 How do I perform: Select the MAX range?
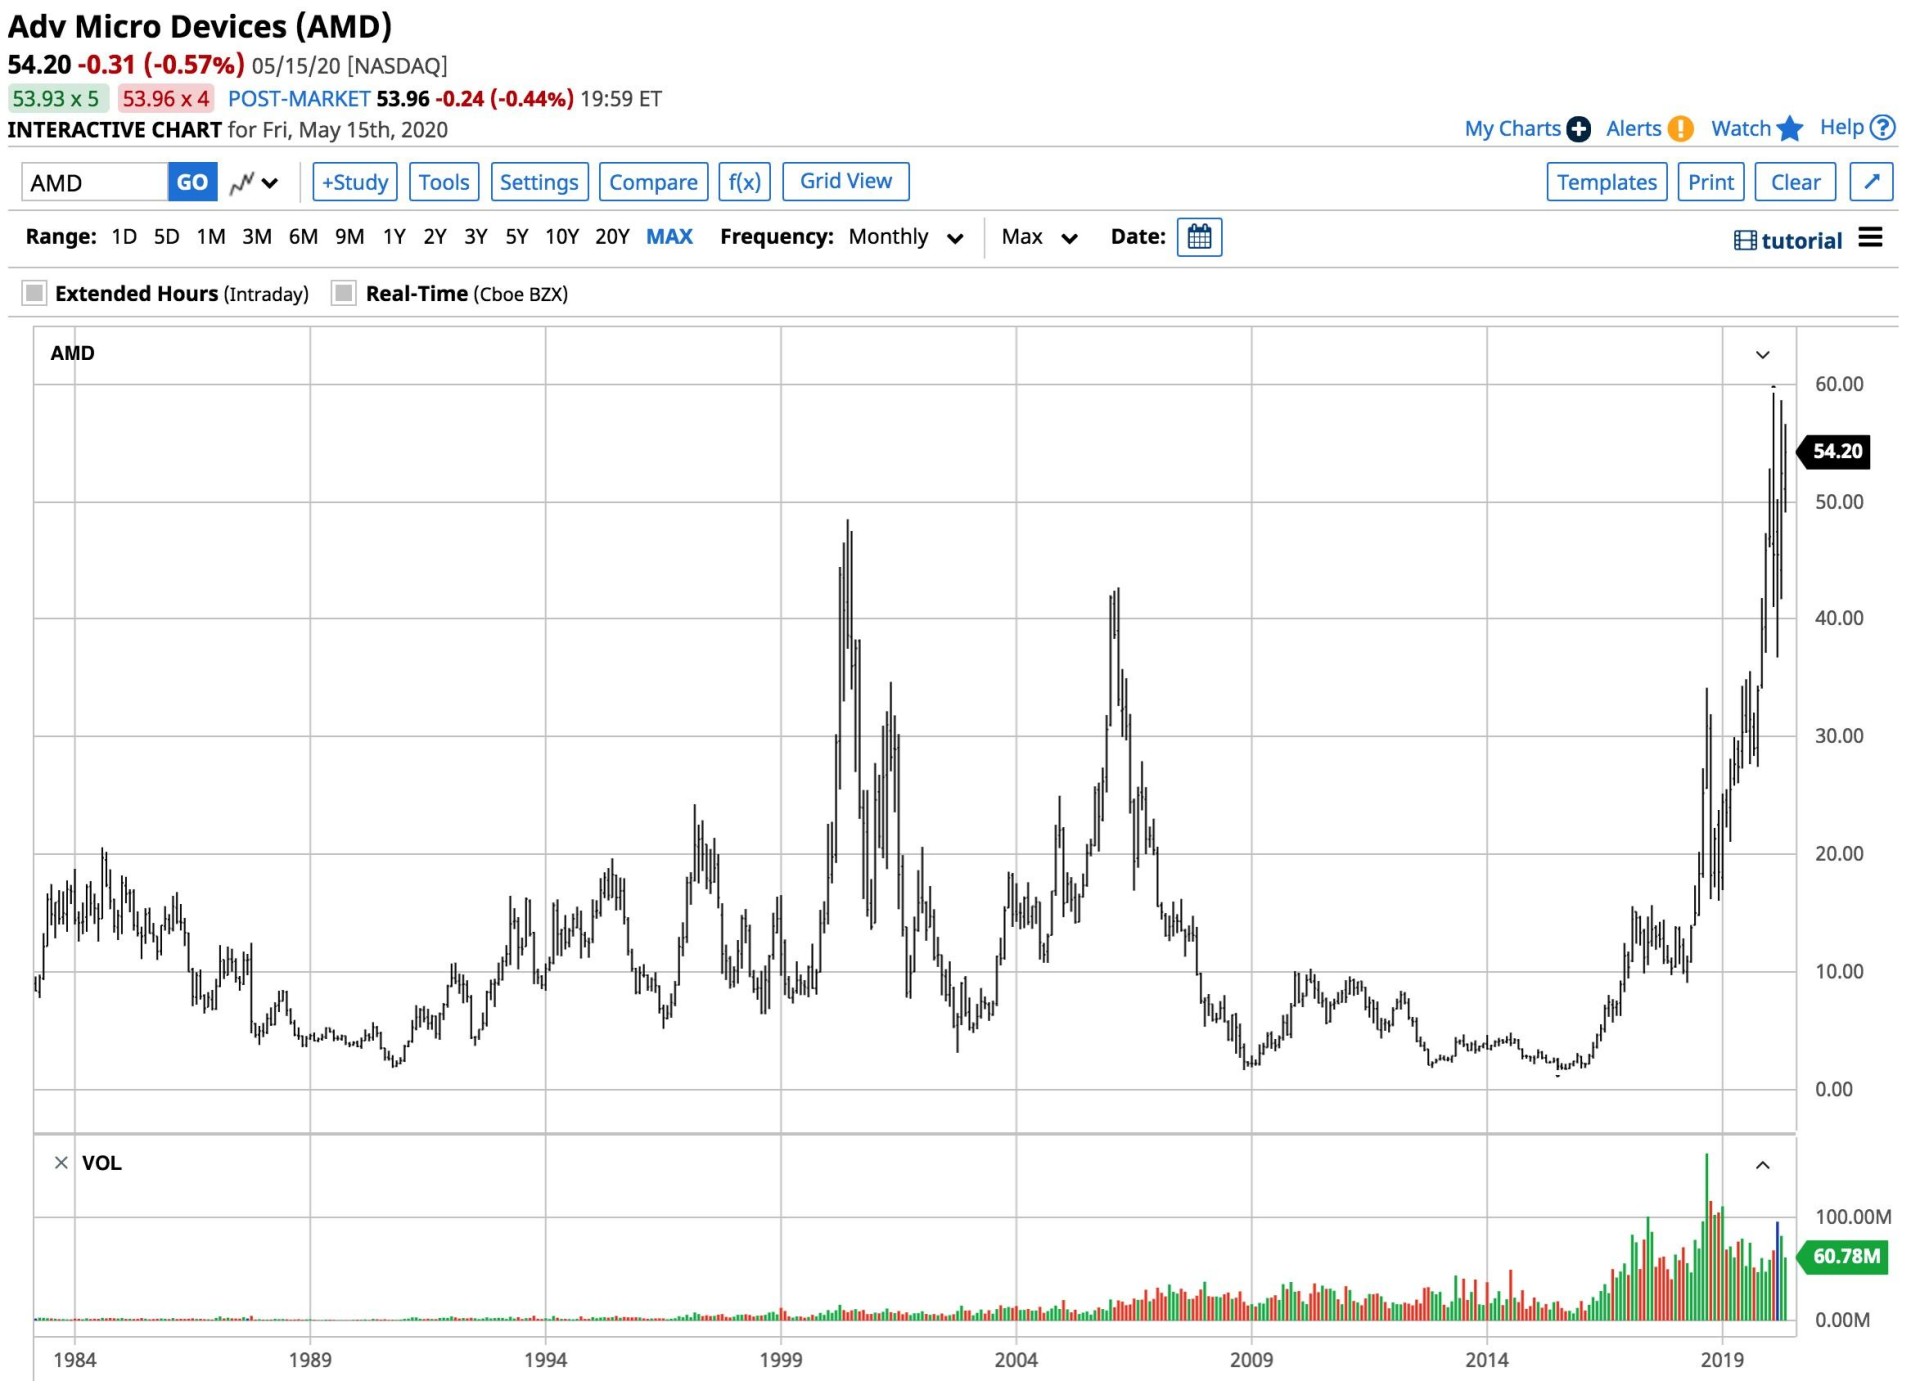(669, 237)
